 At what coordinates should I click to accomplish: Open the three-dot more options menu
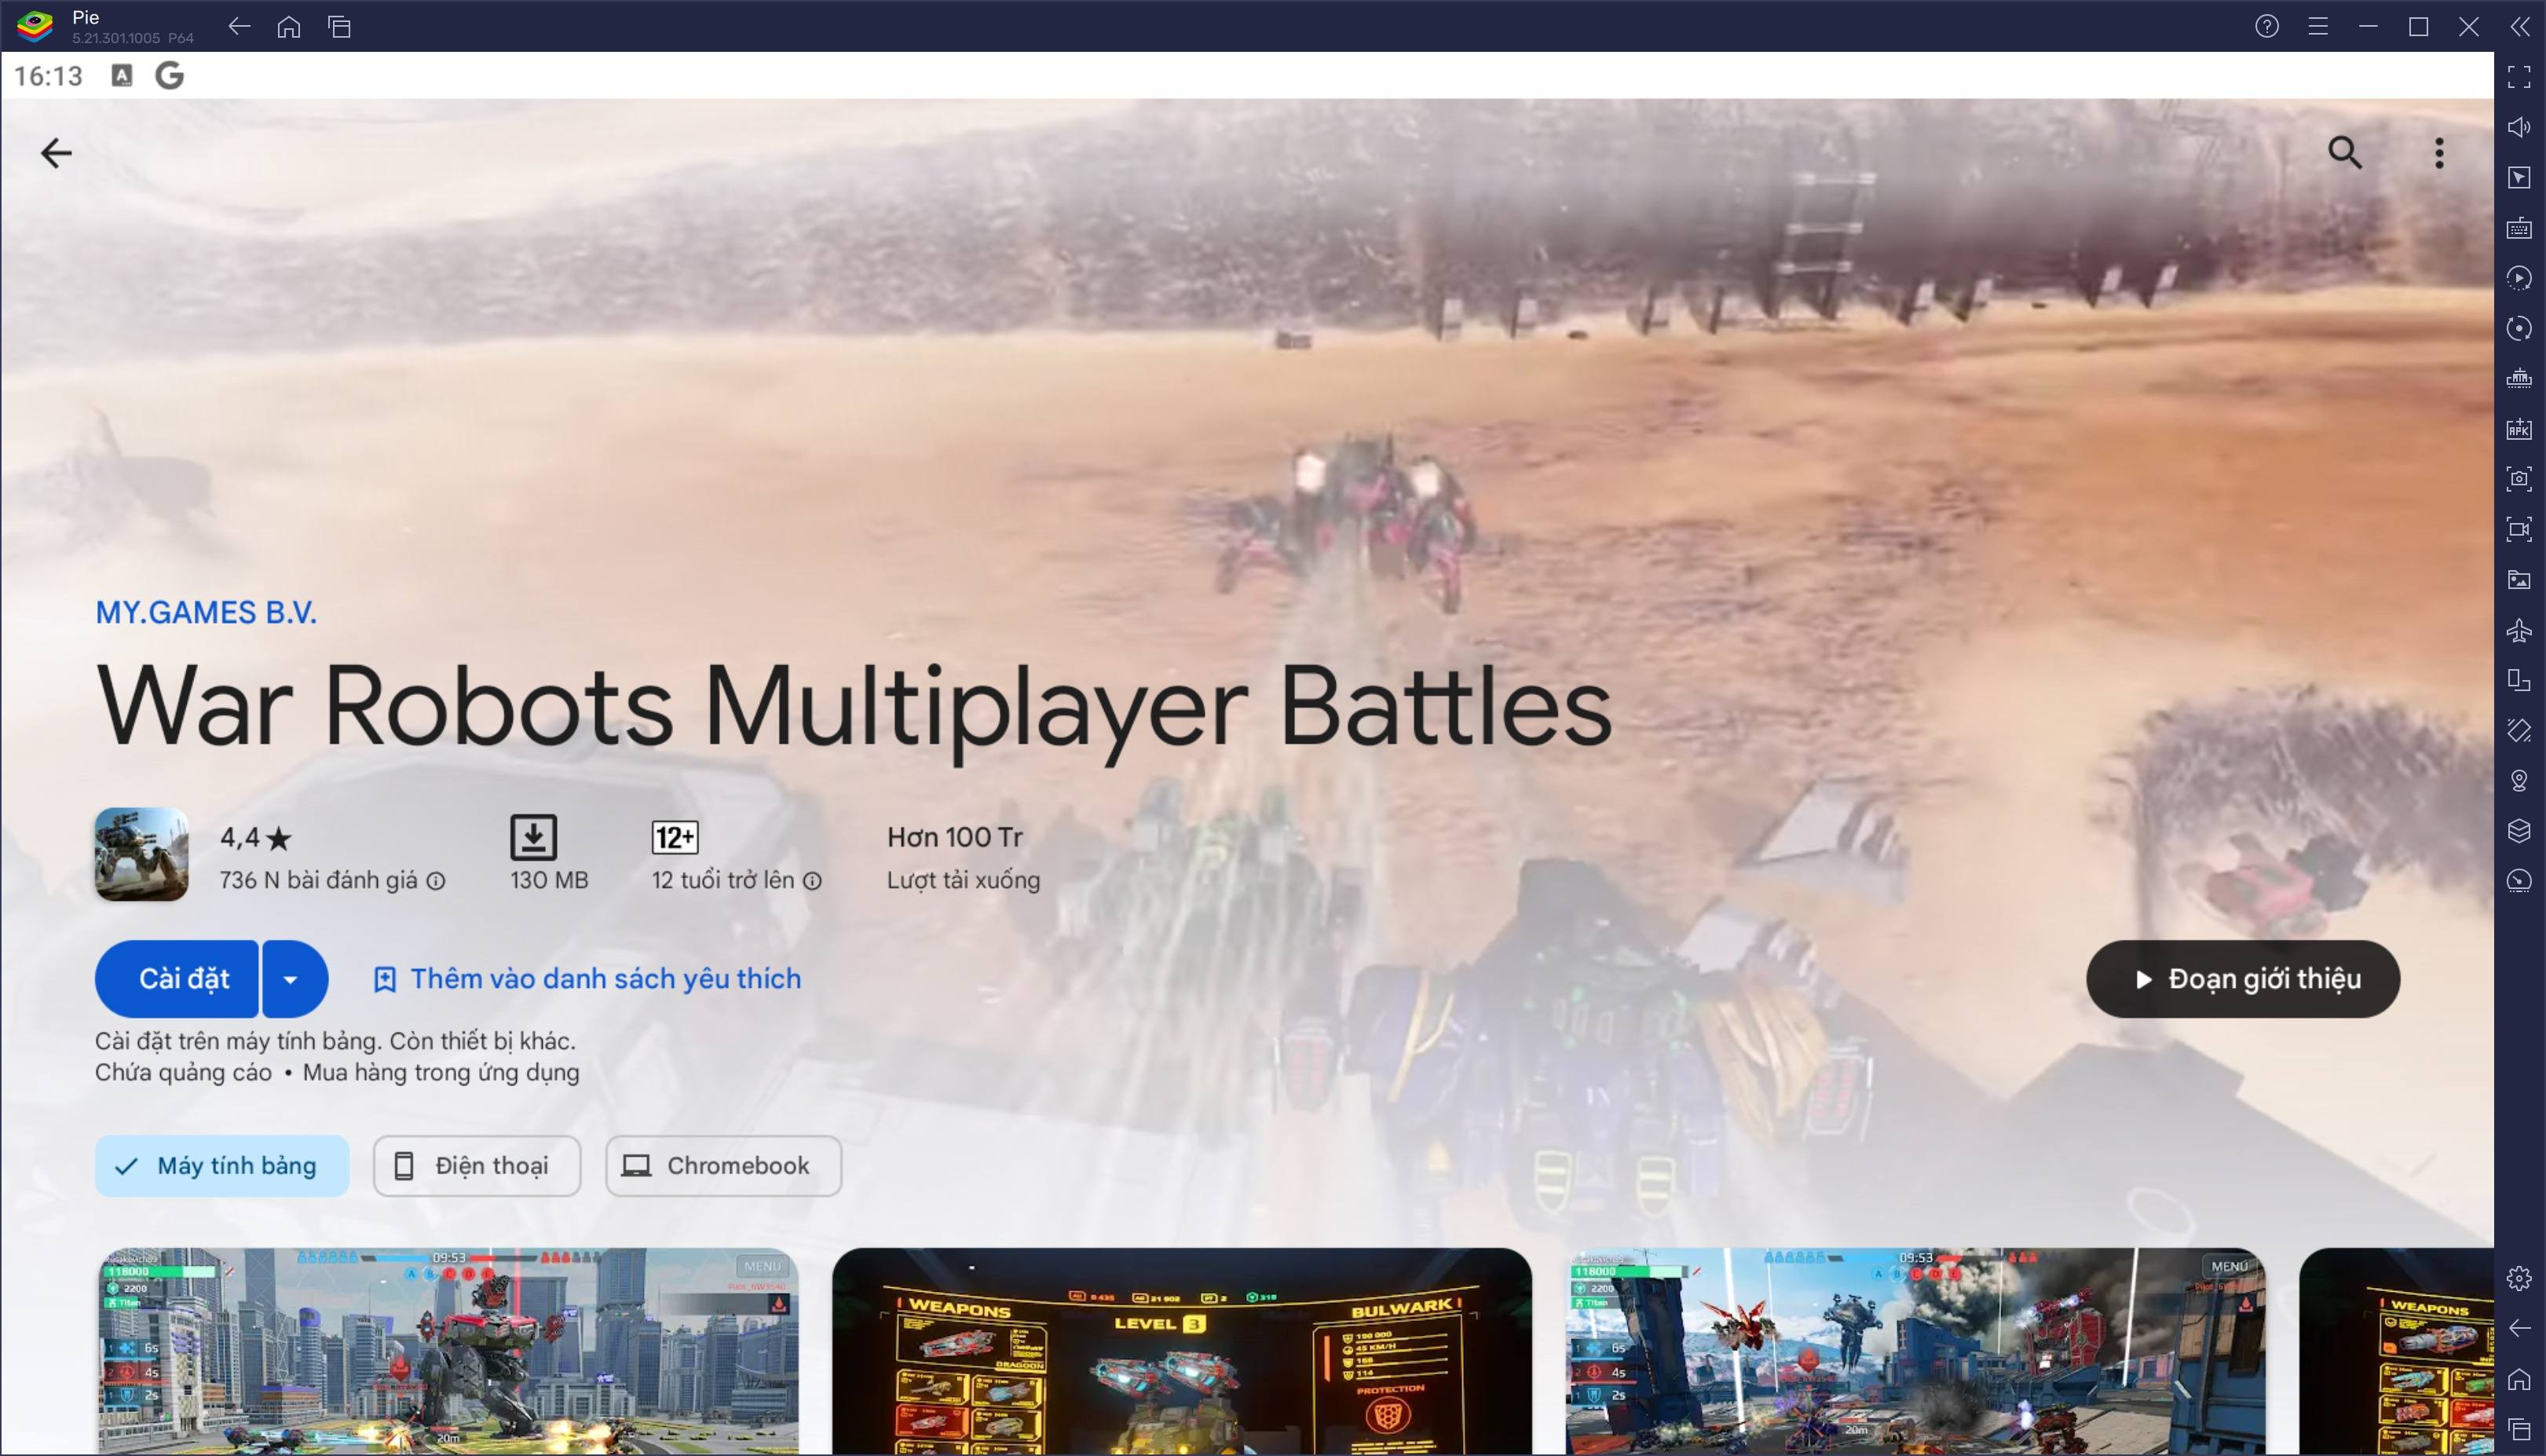(x=2439, y=153)
